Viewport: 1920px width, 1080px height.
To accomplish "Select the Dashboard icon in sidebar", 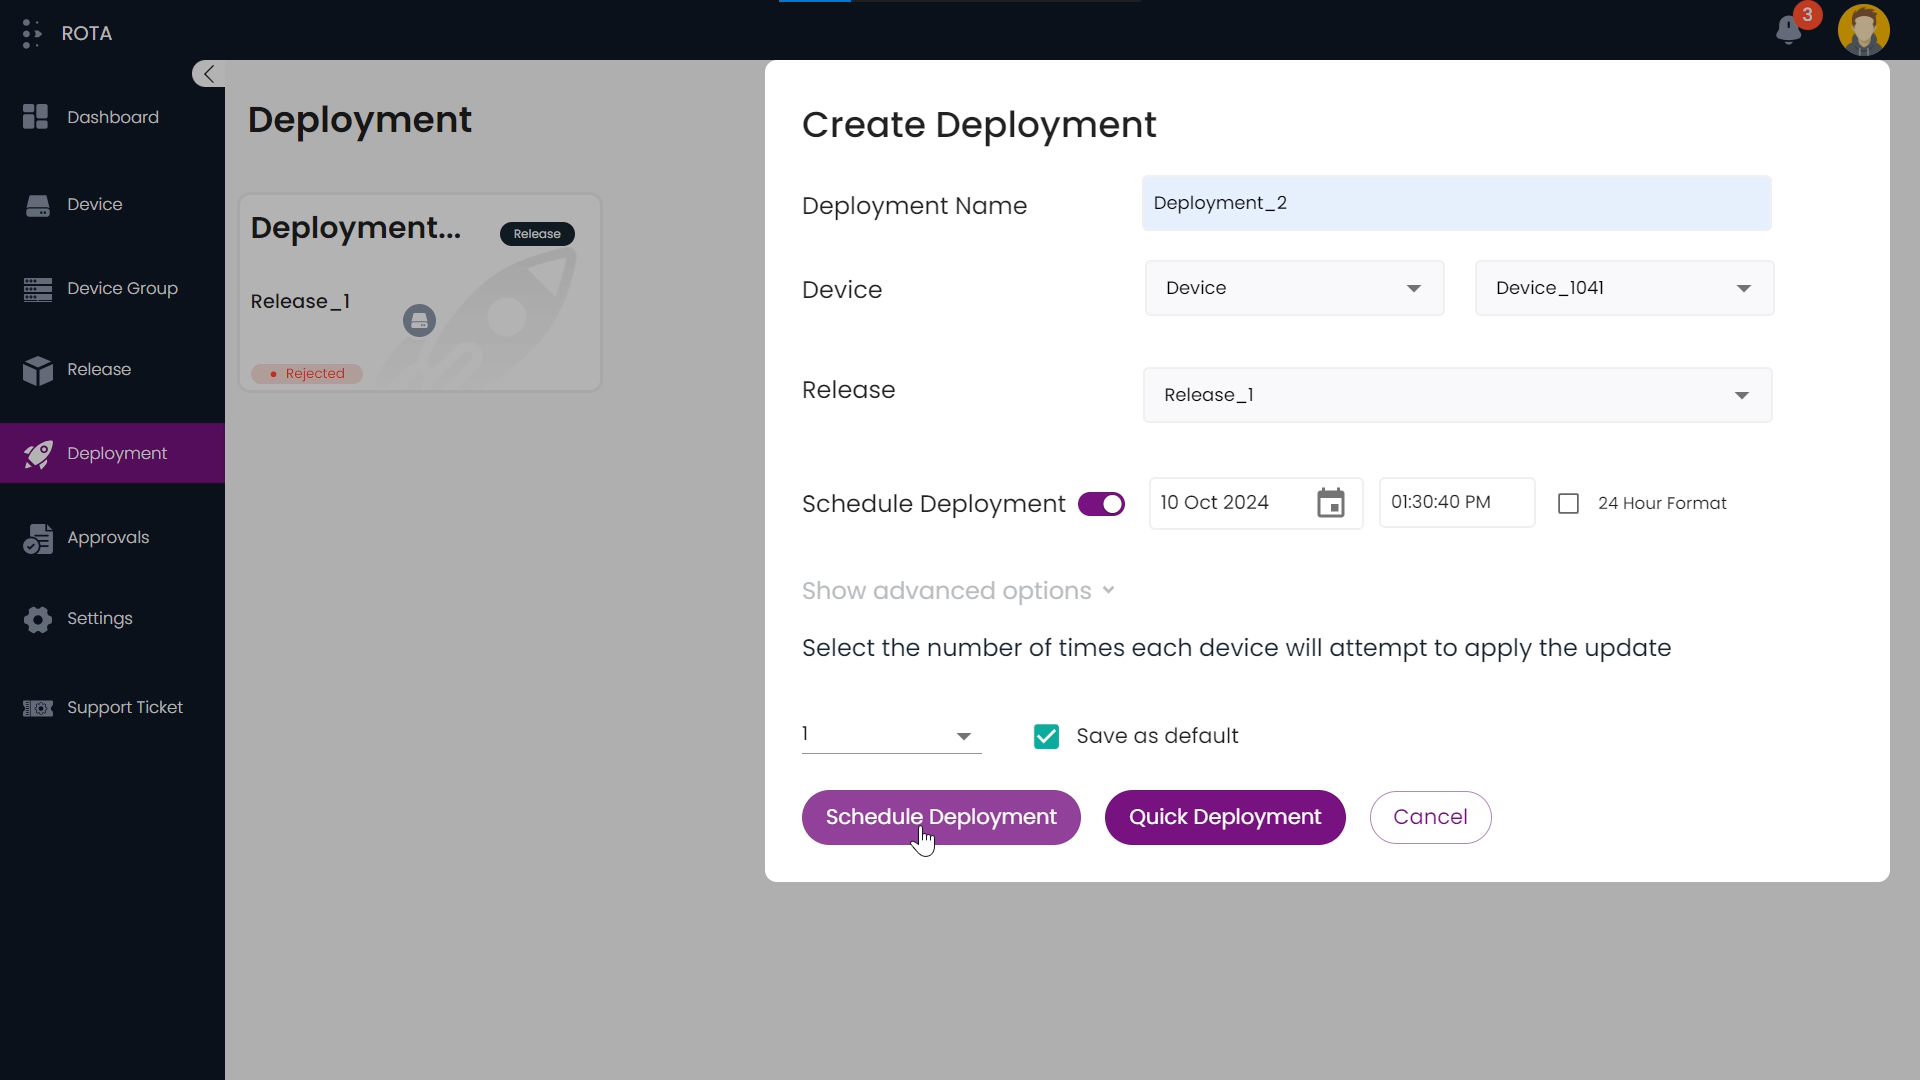I will click(36, 116).
